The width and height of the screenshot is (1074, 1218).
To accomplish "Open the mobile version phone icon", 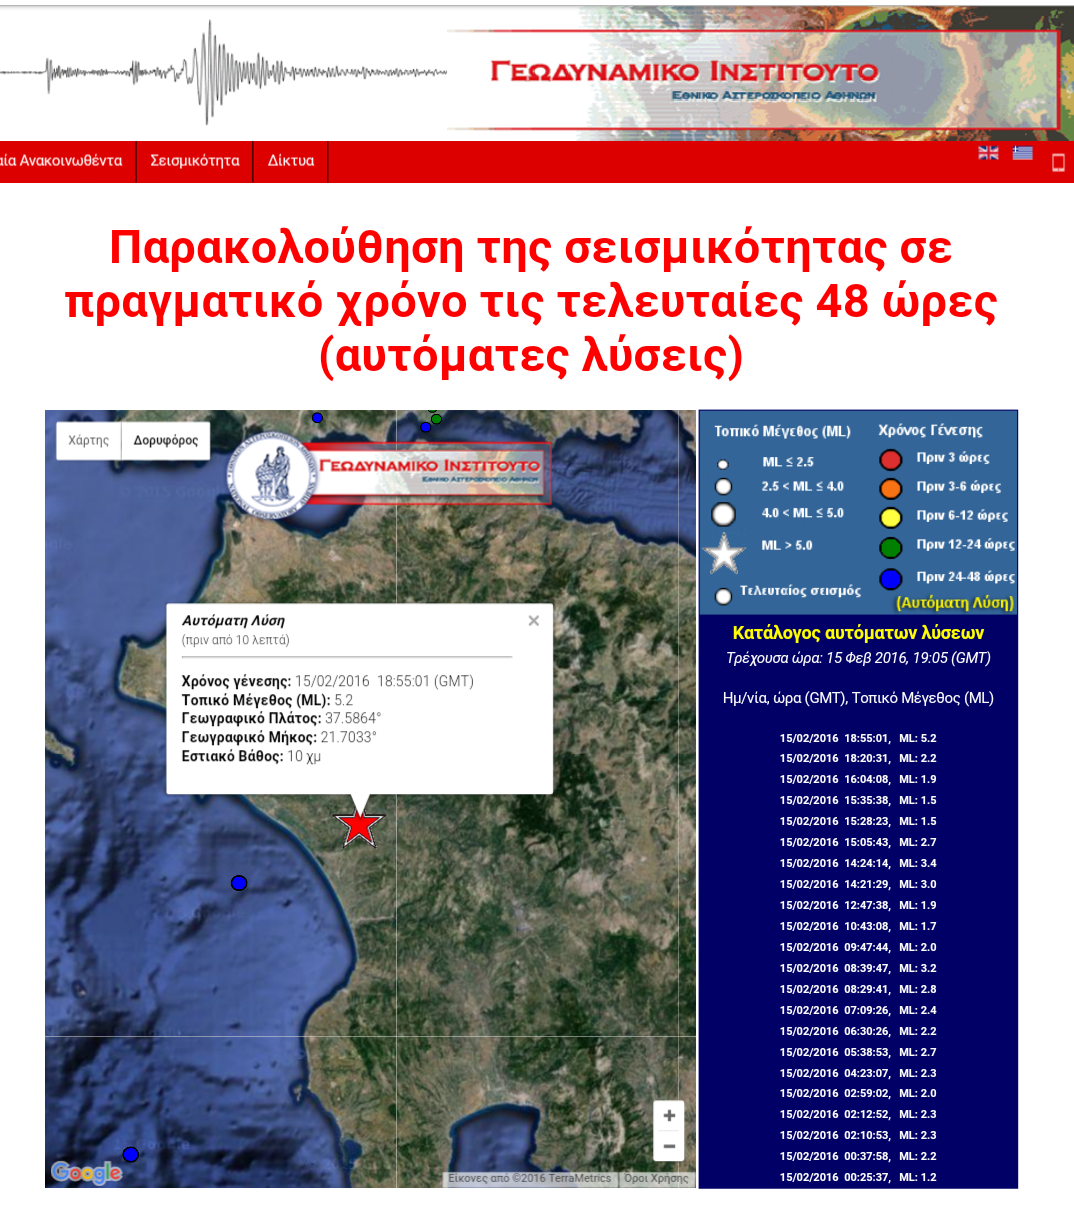I will tap(1058, 162).
